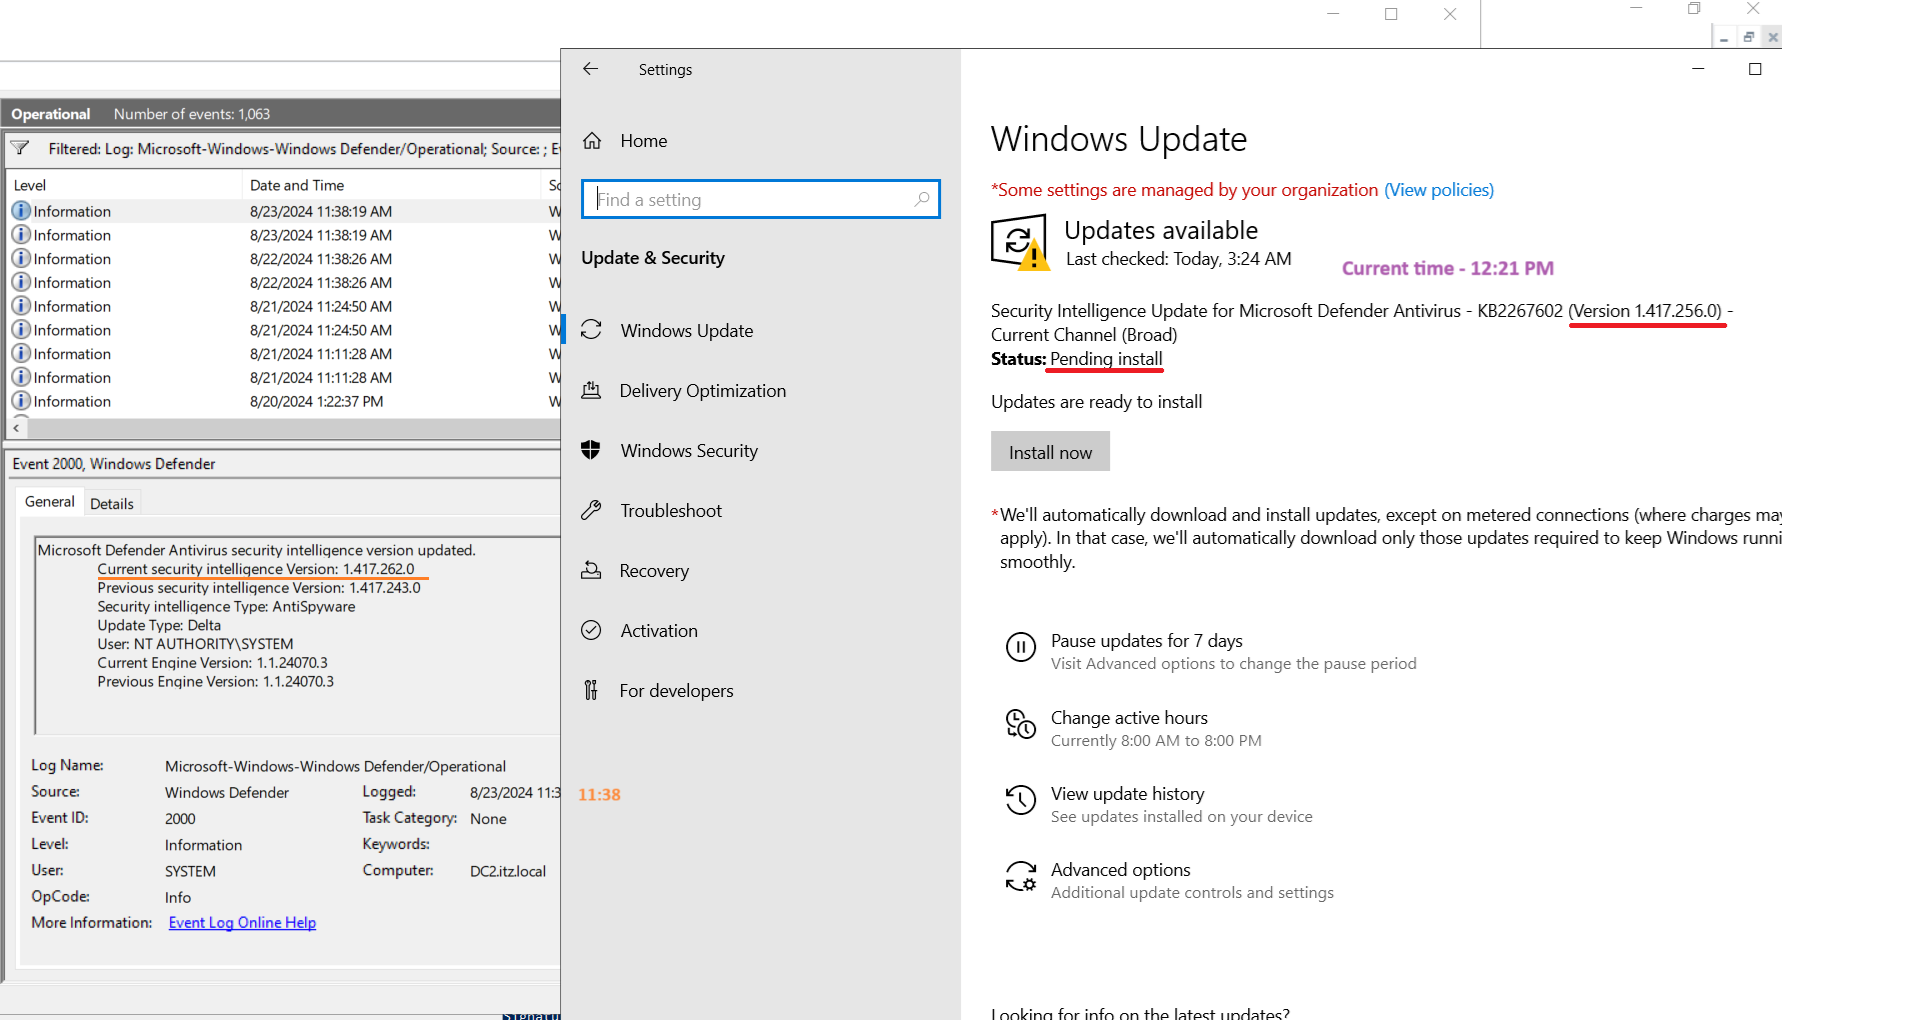
Task: Open View update history option
Action: pos(1127,794)
